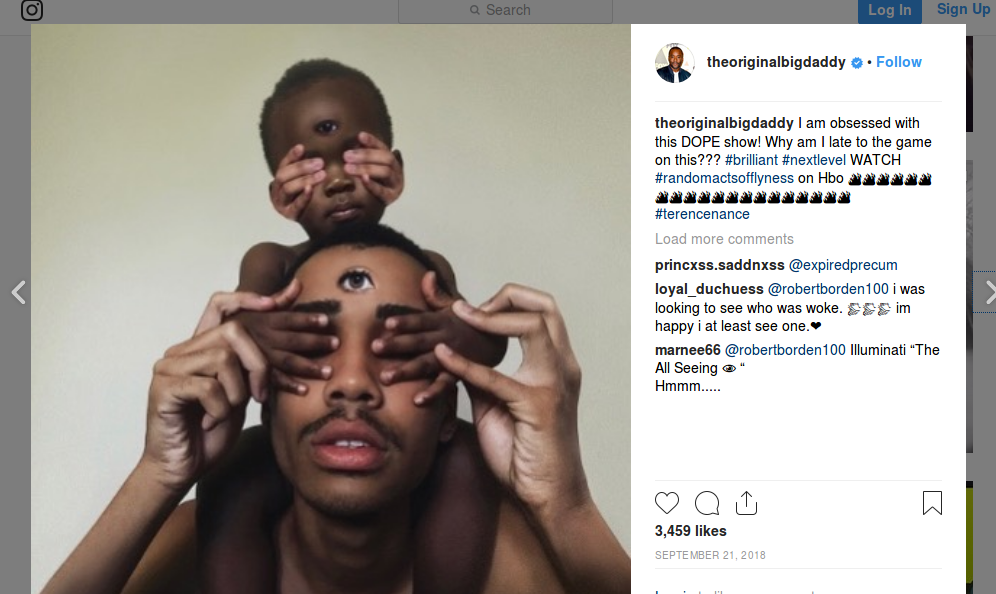Go to previous post arrow

(18, 292)
